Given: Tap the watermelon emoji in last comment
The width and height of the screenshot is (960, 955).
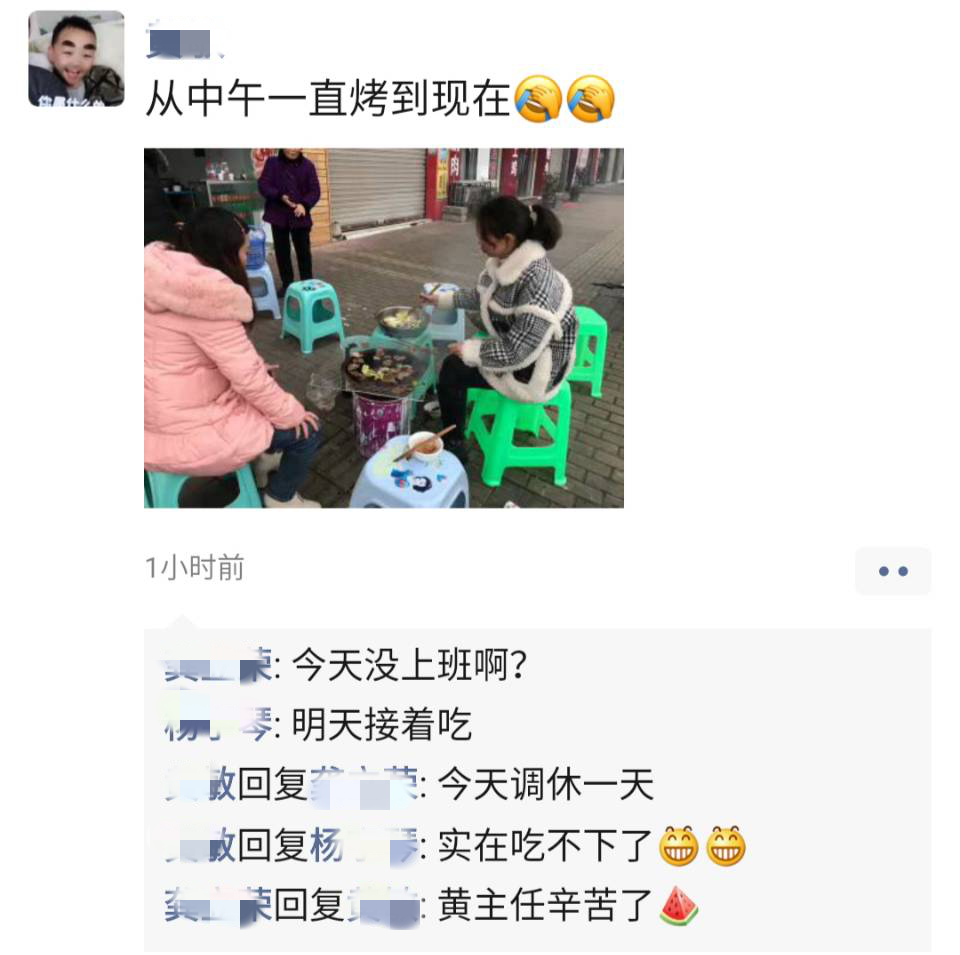Looking at the screenshot, I should click(x=678, y=906).
